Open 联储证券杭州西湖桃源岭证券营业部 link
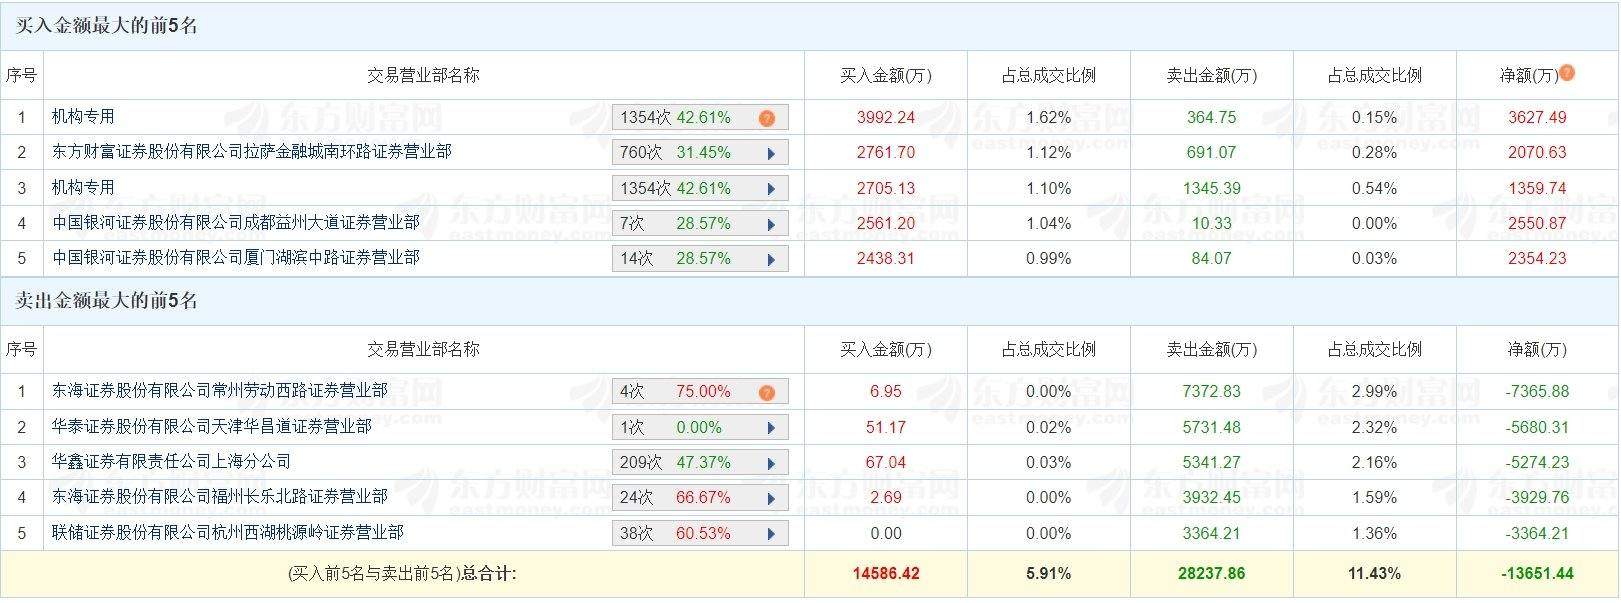The image size is (1621, 603). click(x=227, y=532)
